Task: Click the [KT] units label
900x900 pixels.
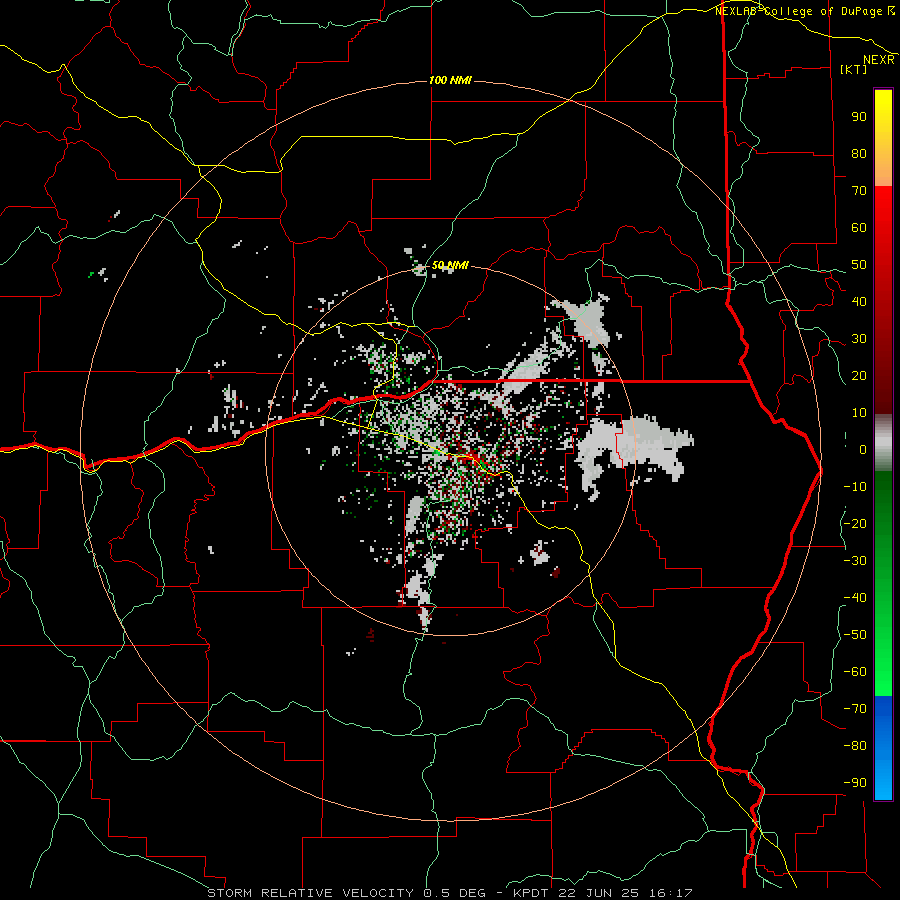Action: tap(854, 69)
